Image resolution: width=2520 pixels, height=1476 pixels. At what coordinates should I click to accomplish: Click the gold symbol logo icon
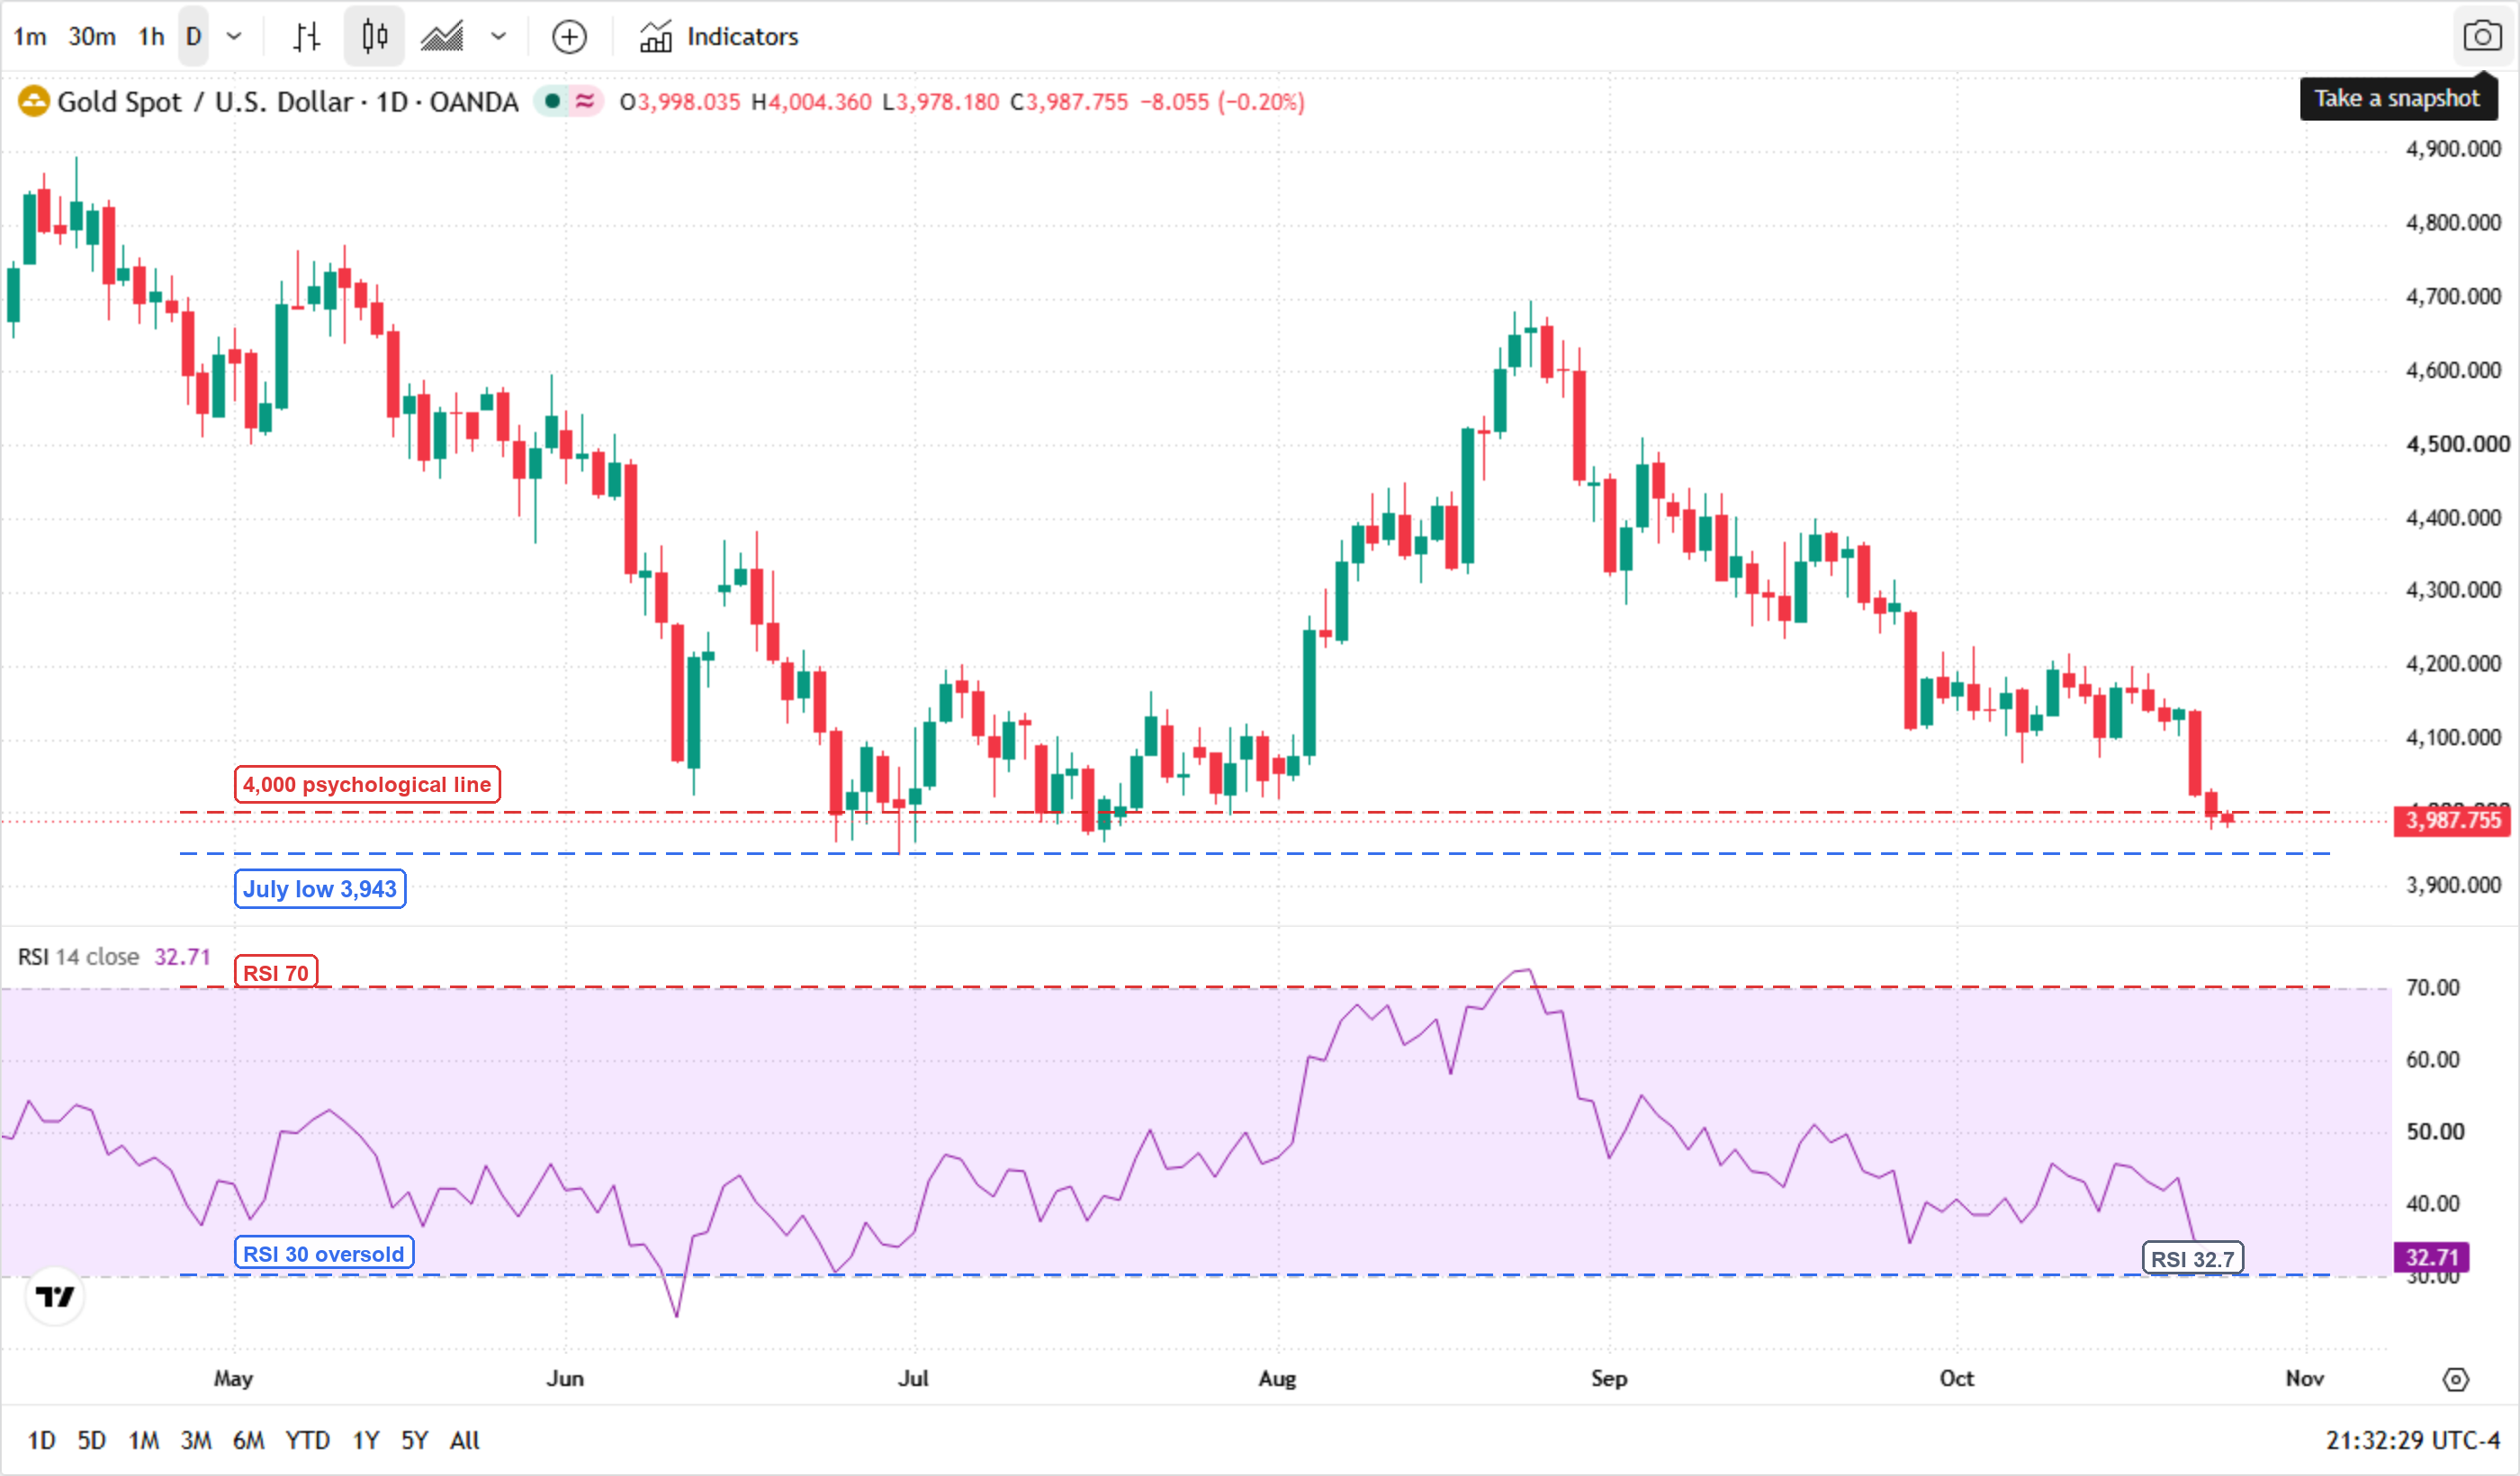[33, 101]
